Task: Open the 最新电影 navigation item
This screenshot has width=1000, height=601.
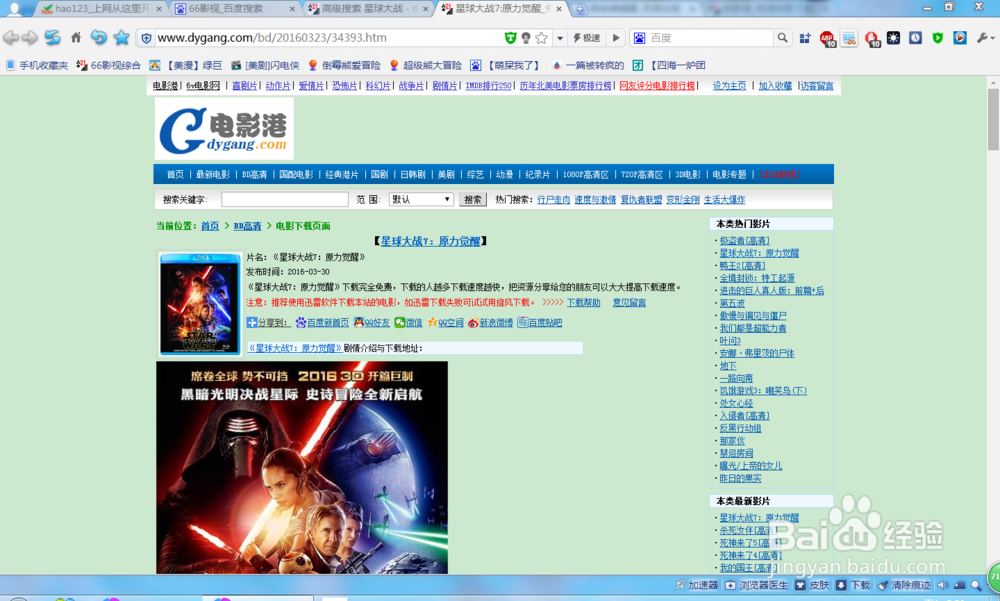Action: 213,174
